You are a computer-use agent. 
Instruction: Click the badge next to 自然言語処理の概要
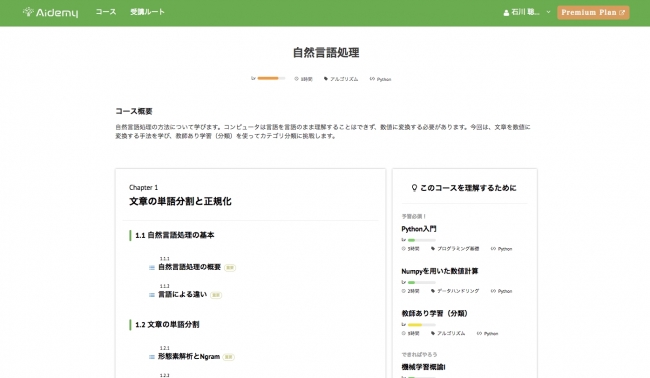[230, 268]
